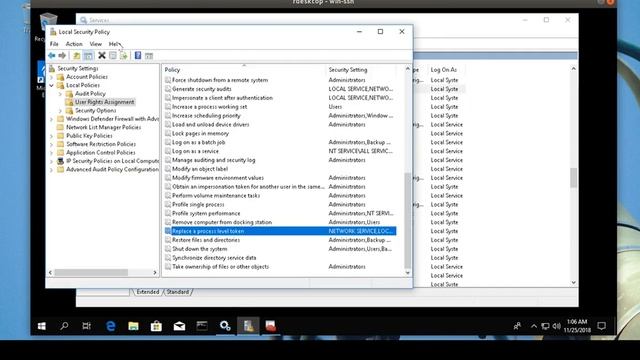
Task: Expand the Security Options tree node
Action: (x=60, y=111)
